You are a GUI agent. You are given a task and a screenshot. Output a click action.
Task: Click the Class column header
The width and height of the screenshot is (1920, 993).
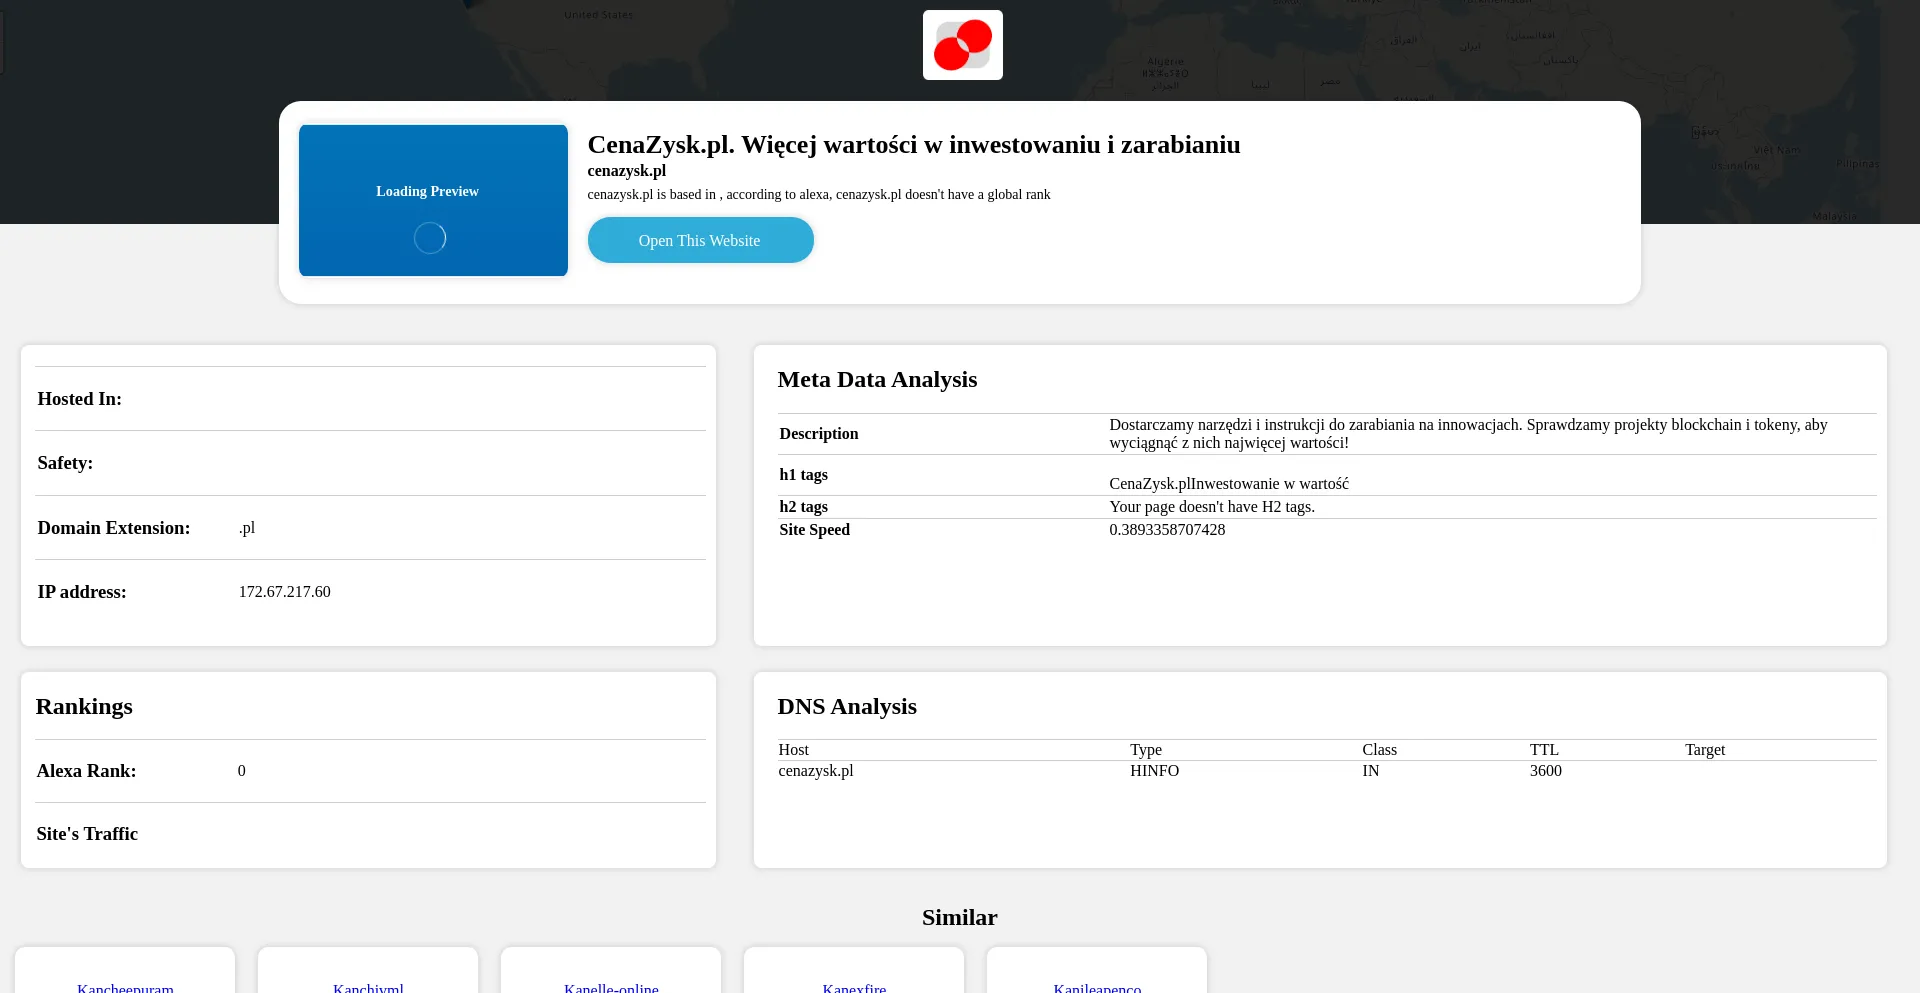[x=1379, y=750]
